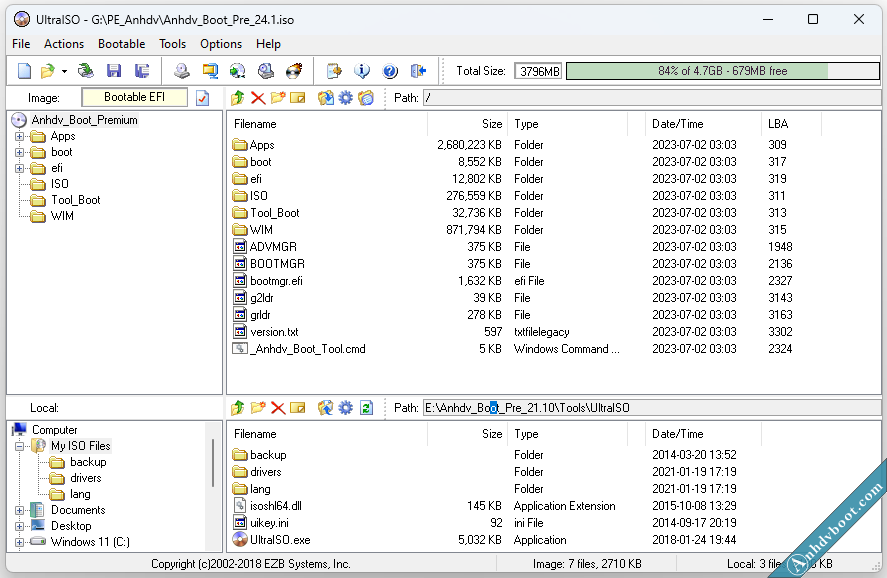Click red X delete icon in image toolbar
Image resolution: width=887 pixels, height=578 pixels.
[x=258, y=98]
